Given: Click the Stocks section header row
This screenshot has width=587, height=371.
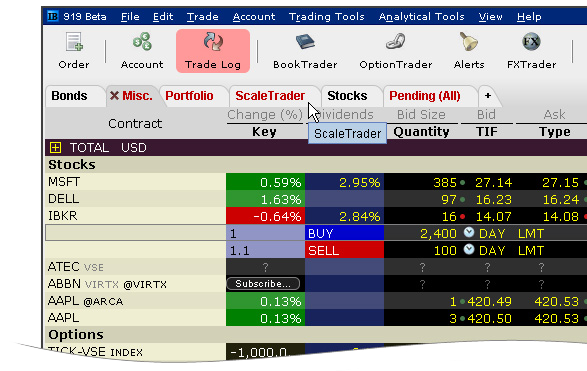Looking at the screenshot, I should (x=316, y=165).
